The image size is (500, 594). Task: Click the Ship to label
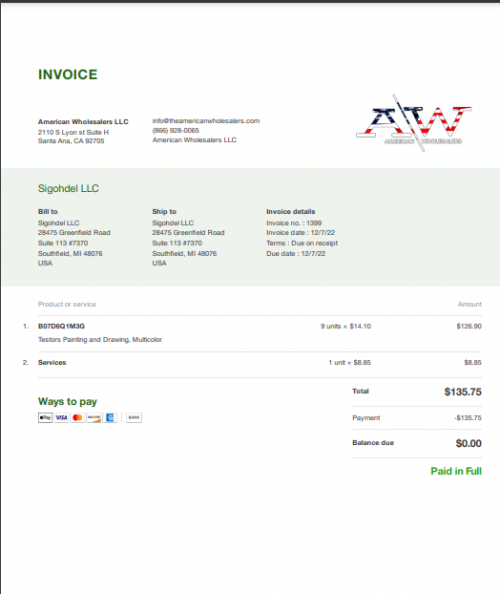coord(164,211)
